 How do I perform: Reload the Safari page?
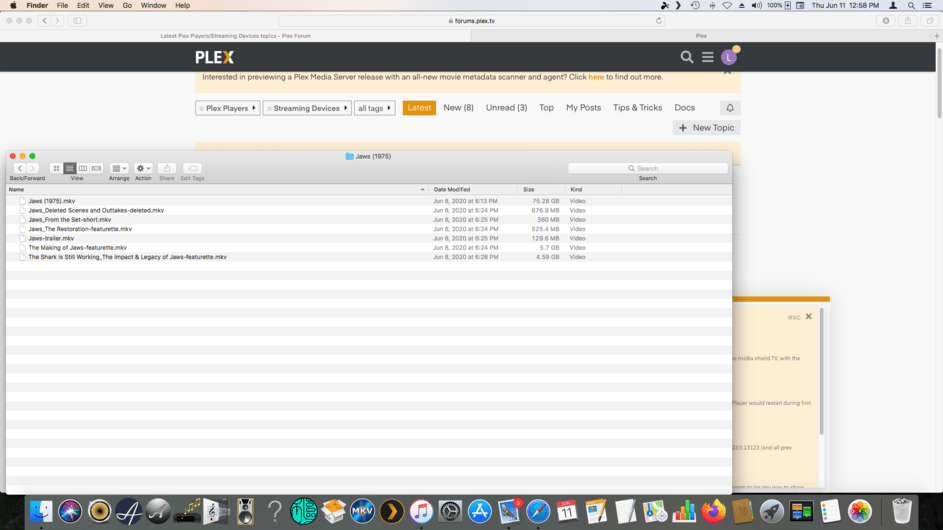(x=659, y=20)
